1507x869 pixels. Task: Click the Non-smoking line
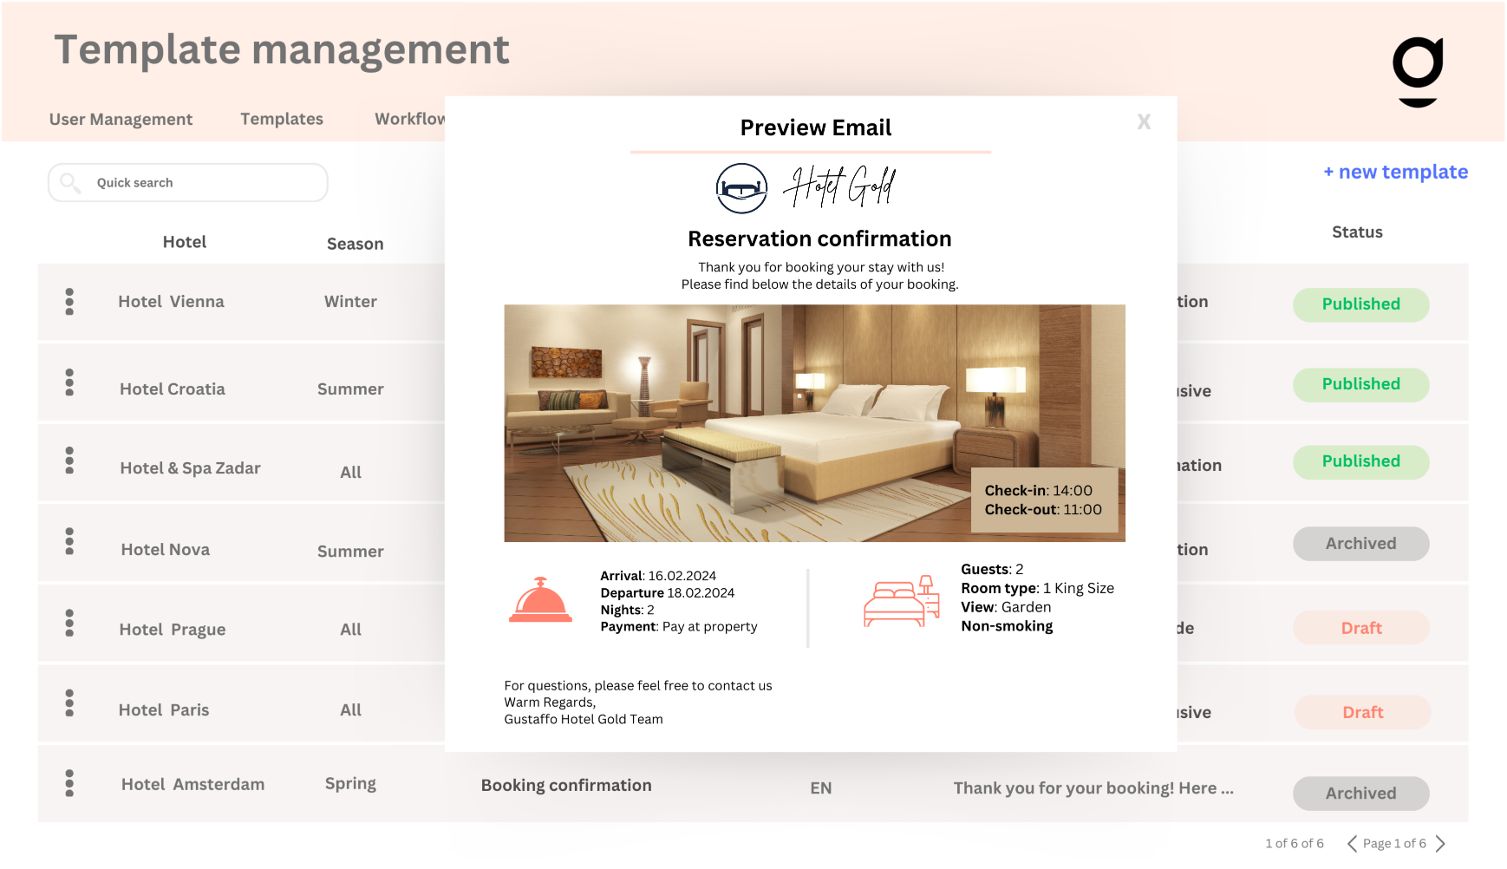pyautogui.click(x=1007, y=626)
